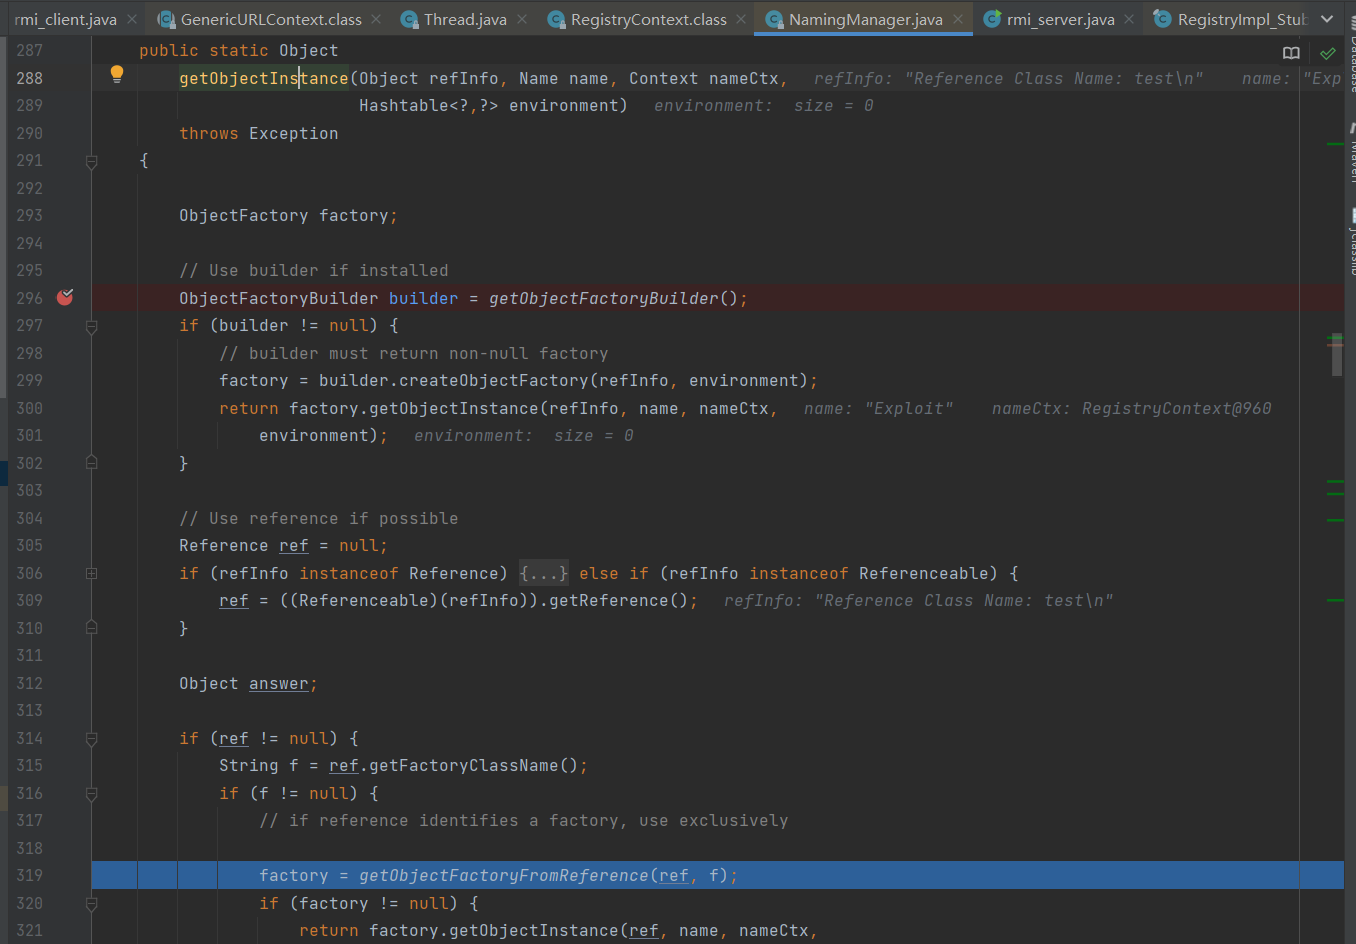This screenshot has height=944, width=1356.
Task: Click getFactoryClassName on line 315
Action: [x=464, y=765]
